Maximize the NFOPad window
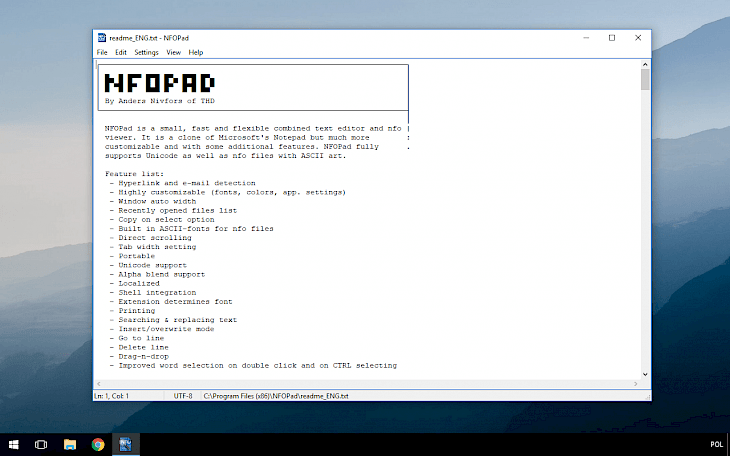The image size is (730, 456). tap(612, 38)
